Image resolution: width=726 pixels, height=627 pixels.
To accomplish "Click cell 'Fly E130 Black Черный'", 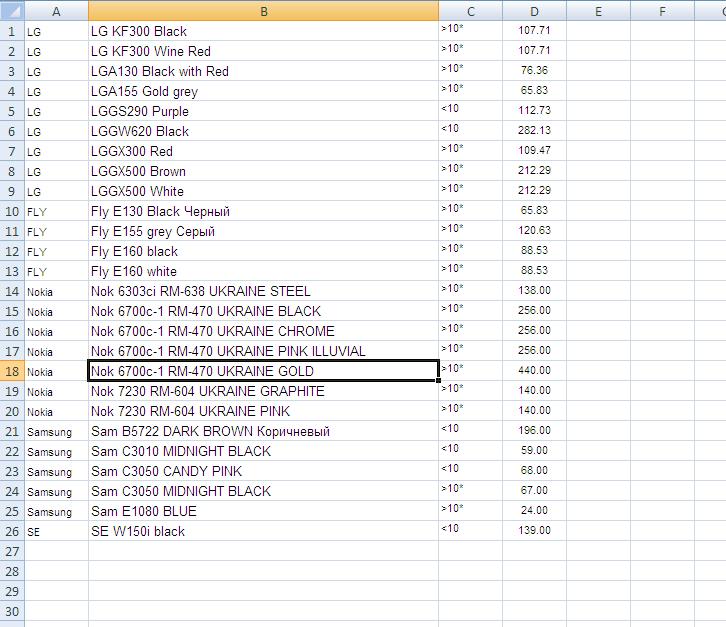I will tap(263, 211).
